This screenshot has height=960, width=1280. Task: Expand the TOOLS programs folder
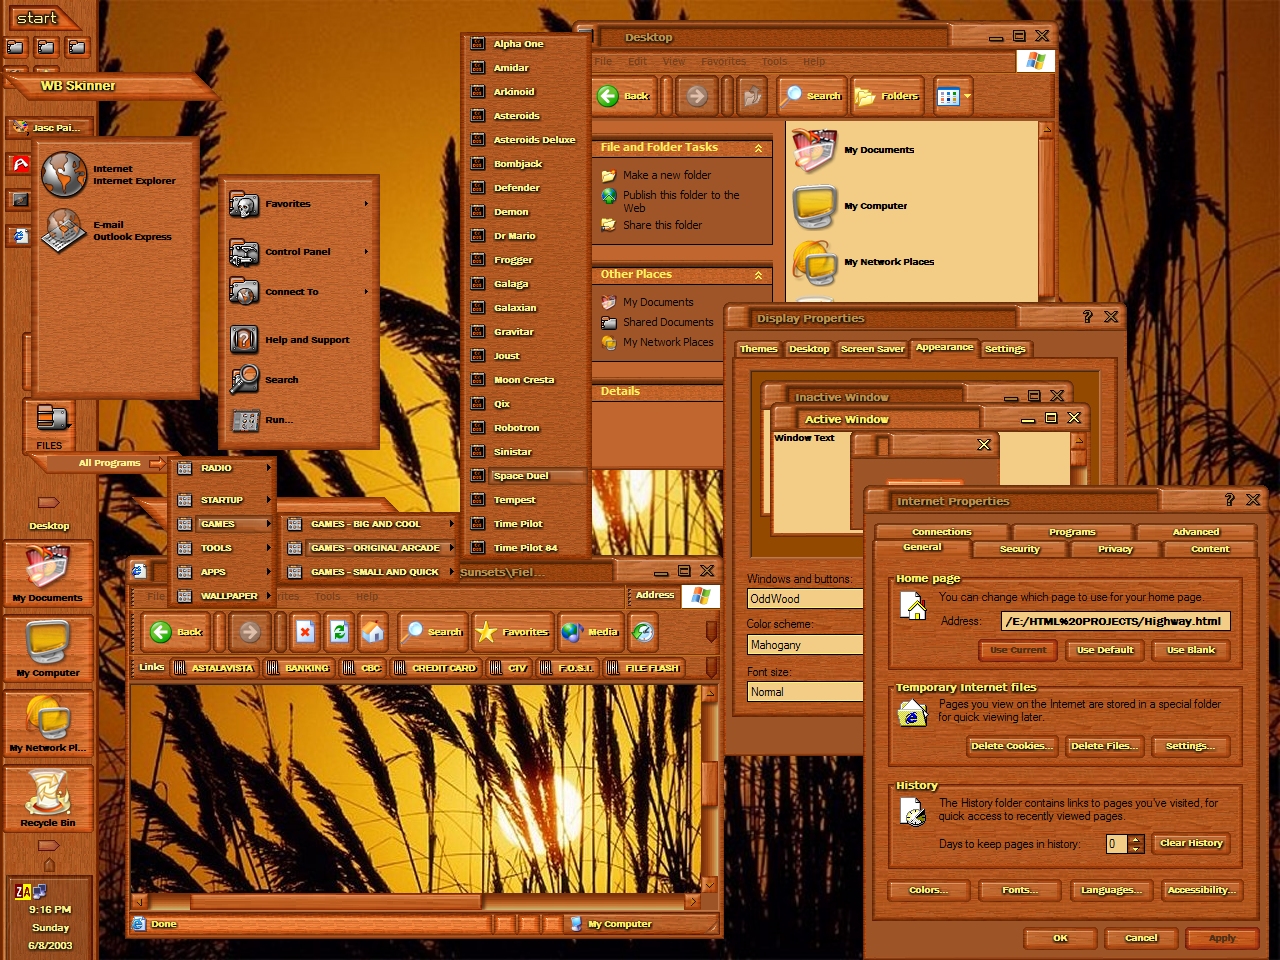click(222, 548)
